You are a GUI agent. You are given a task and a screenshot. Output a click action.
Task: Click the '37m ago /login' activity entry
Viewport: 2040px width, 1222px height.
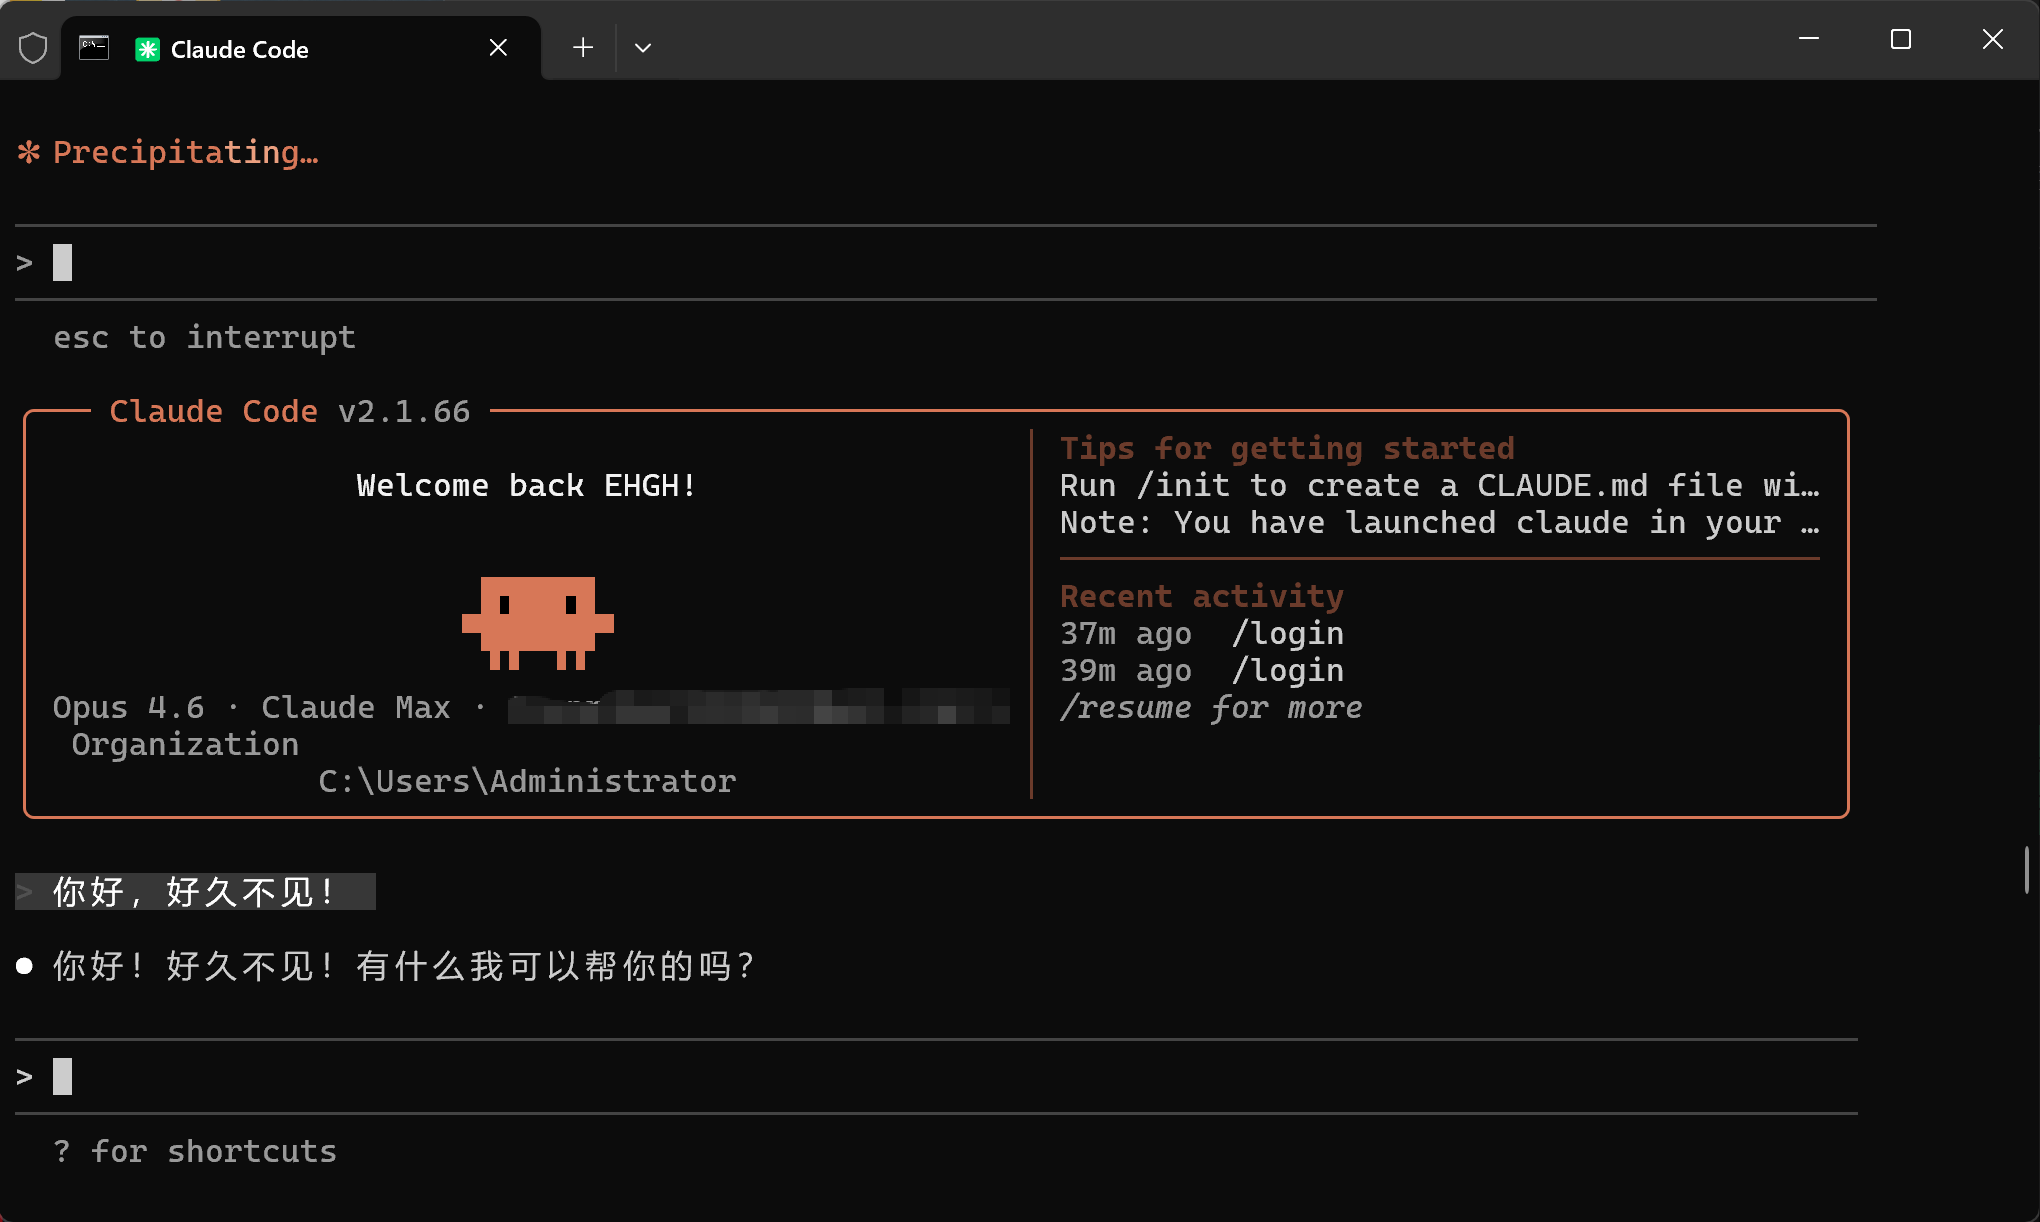point(1202,633)
